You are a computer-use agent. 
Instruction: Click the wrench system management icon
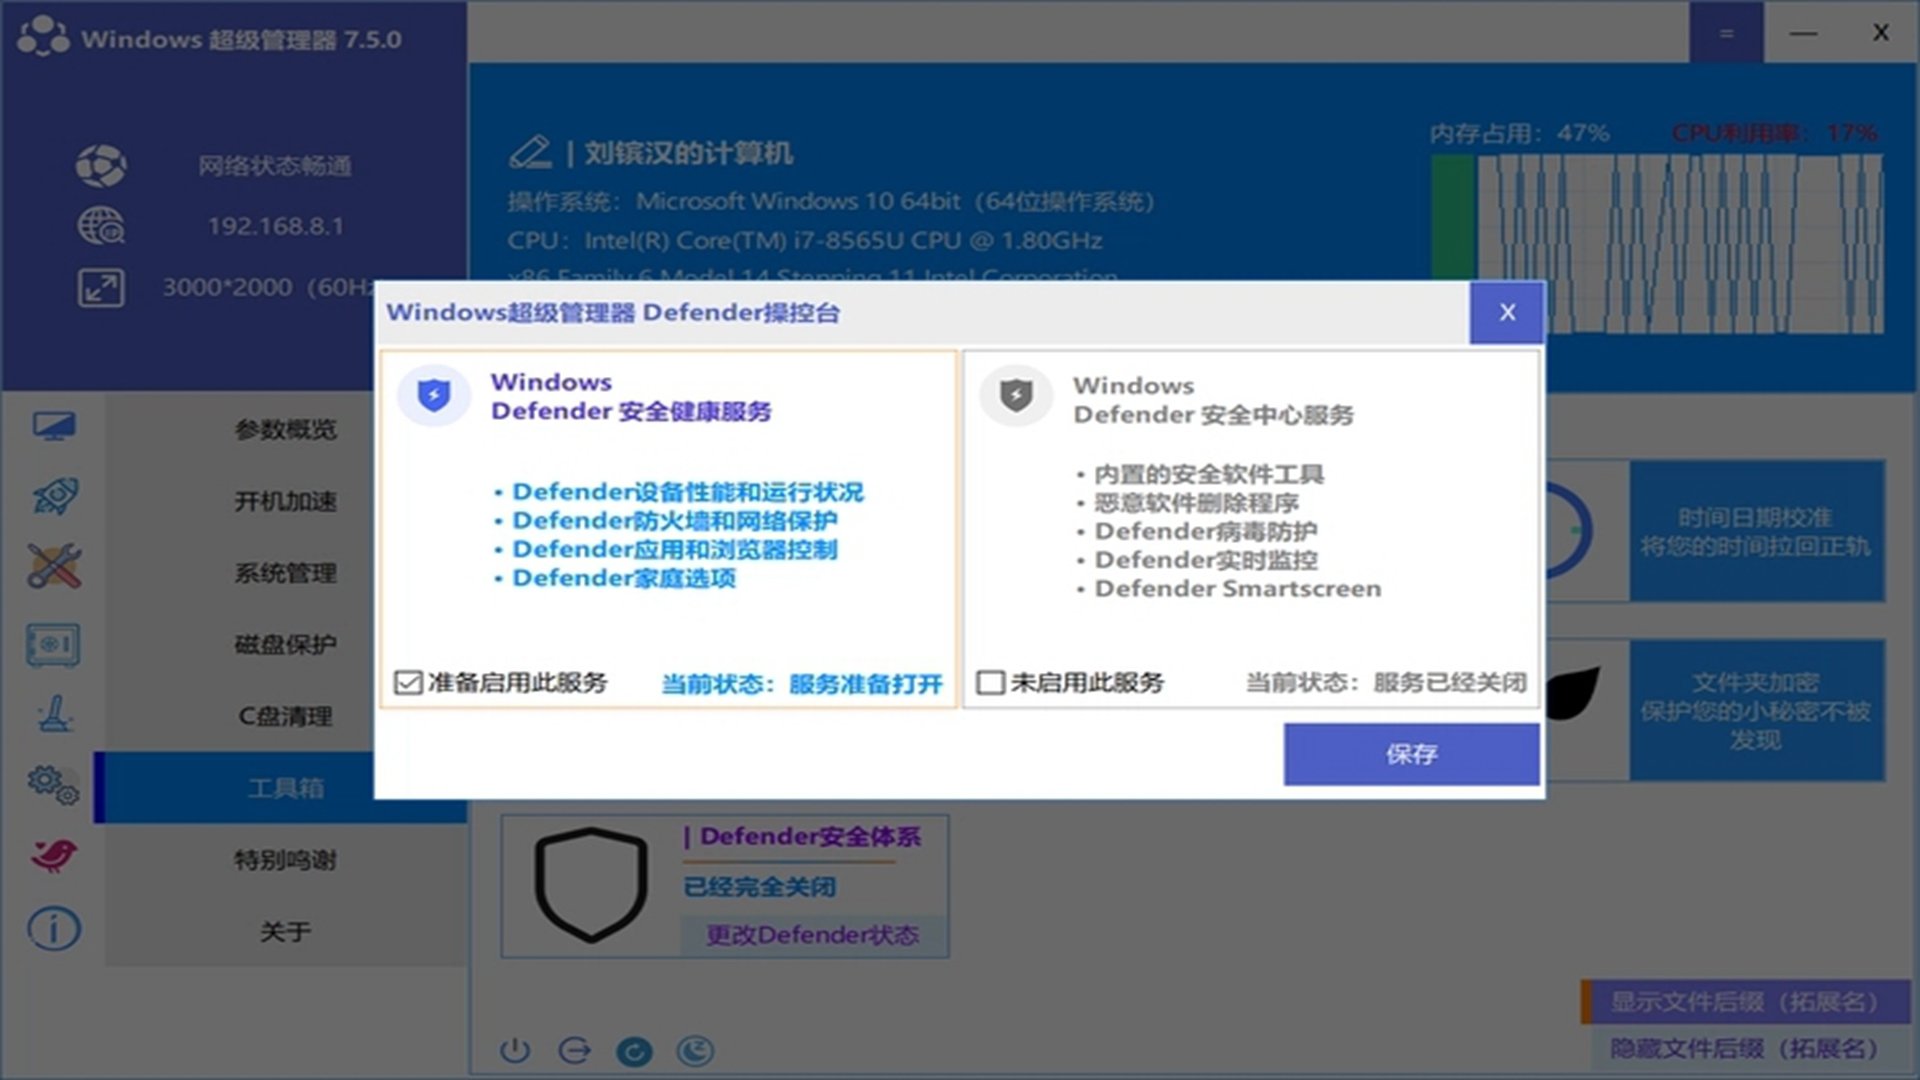click(54, 567)
